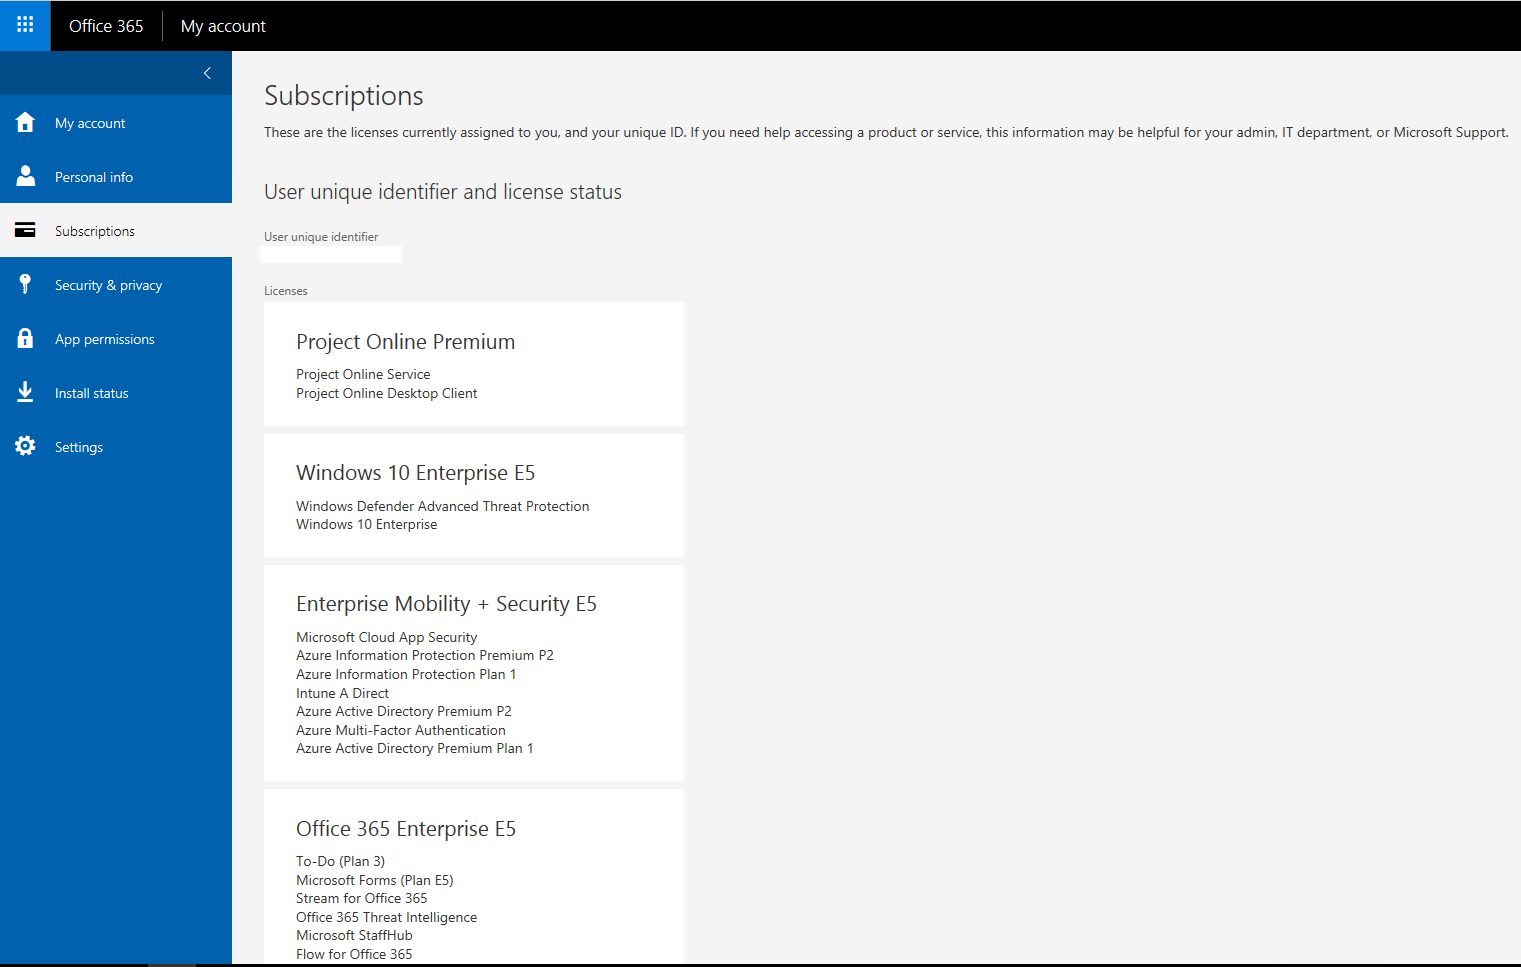This screenshot has height=967, width=1521.
Task: Click Office 365 Enterprise E5 heading
Action: (406, 828)
